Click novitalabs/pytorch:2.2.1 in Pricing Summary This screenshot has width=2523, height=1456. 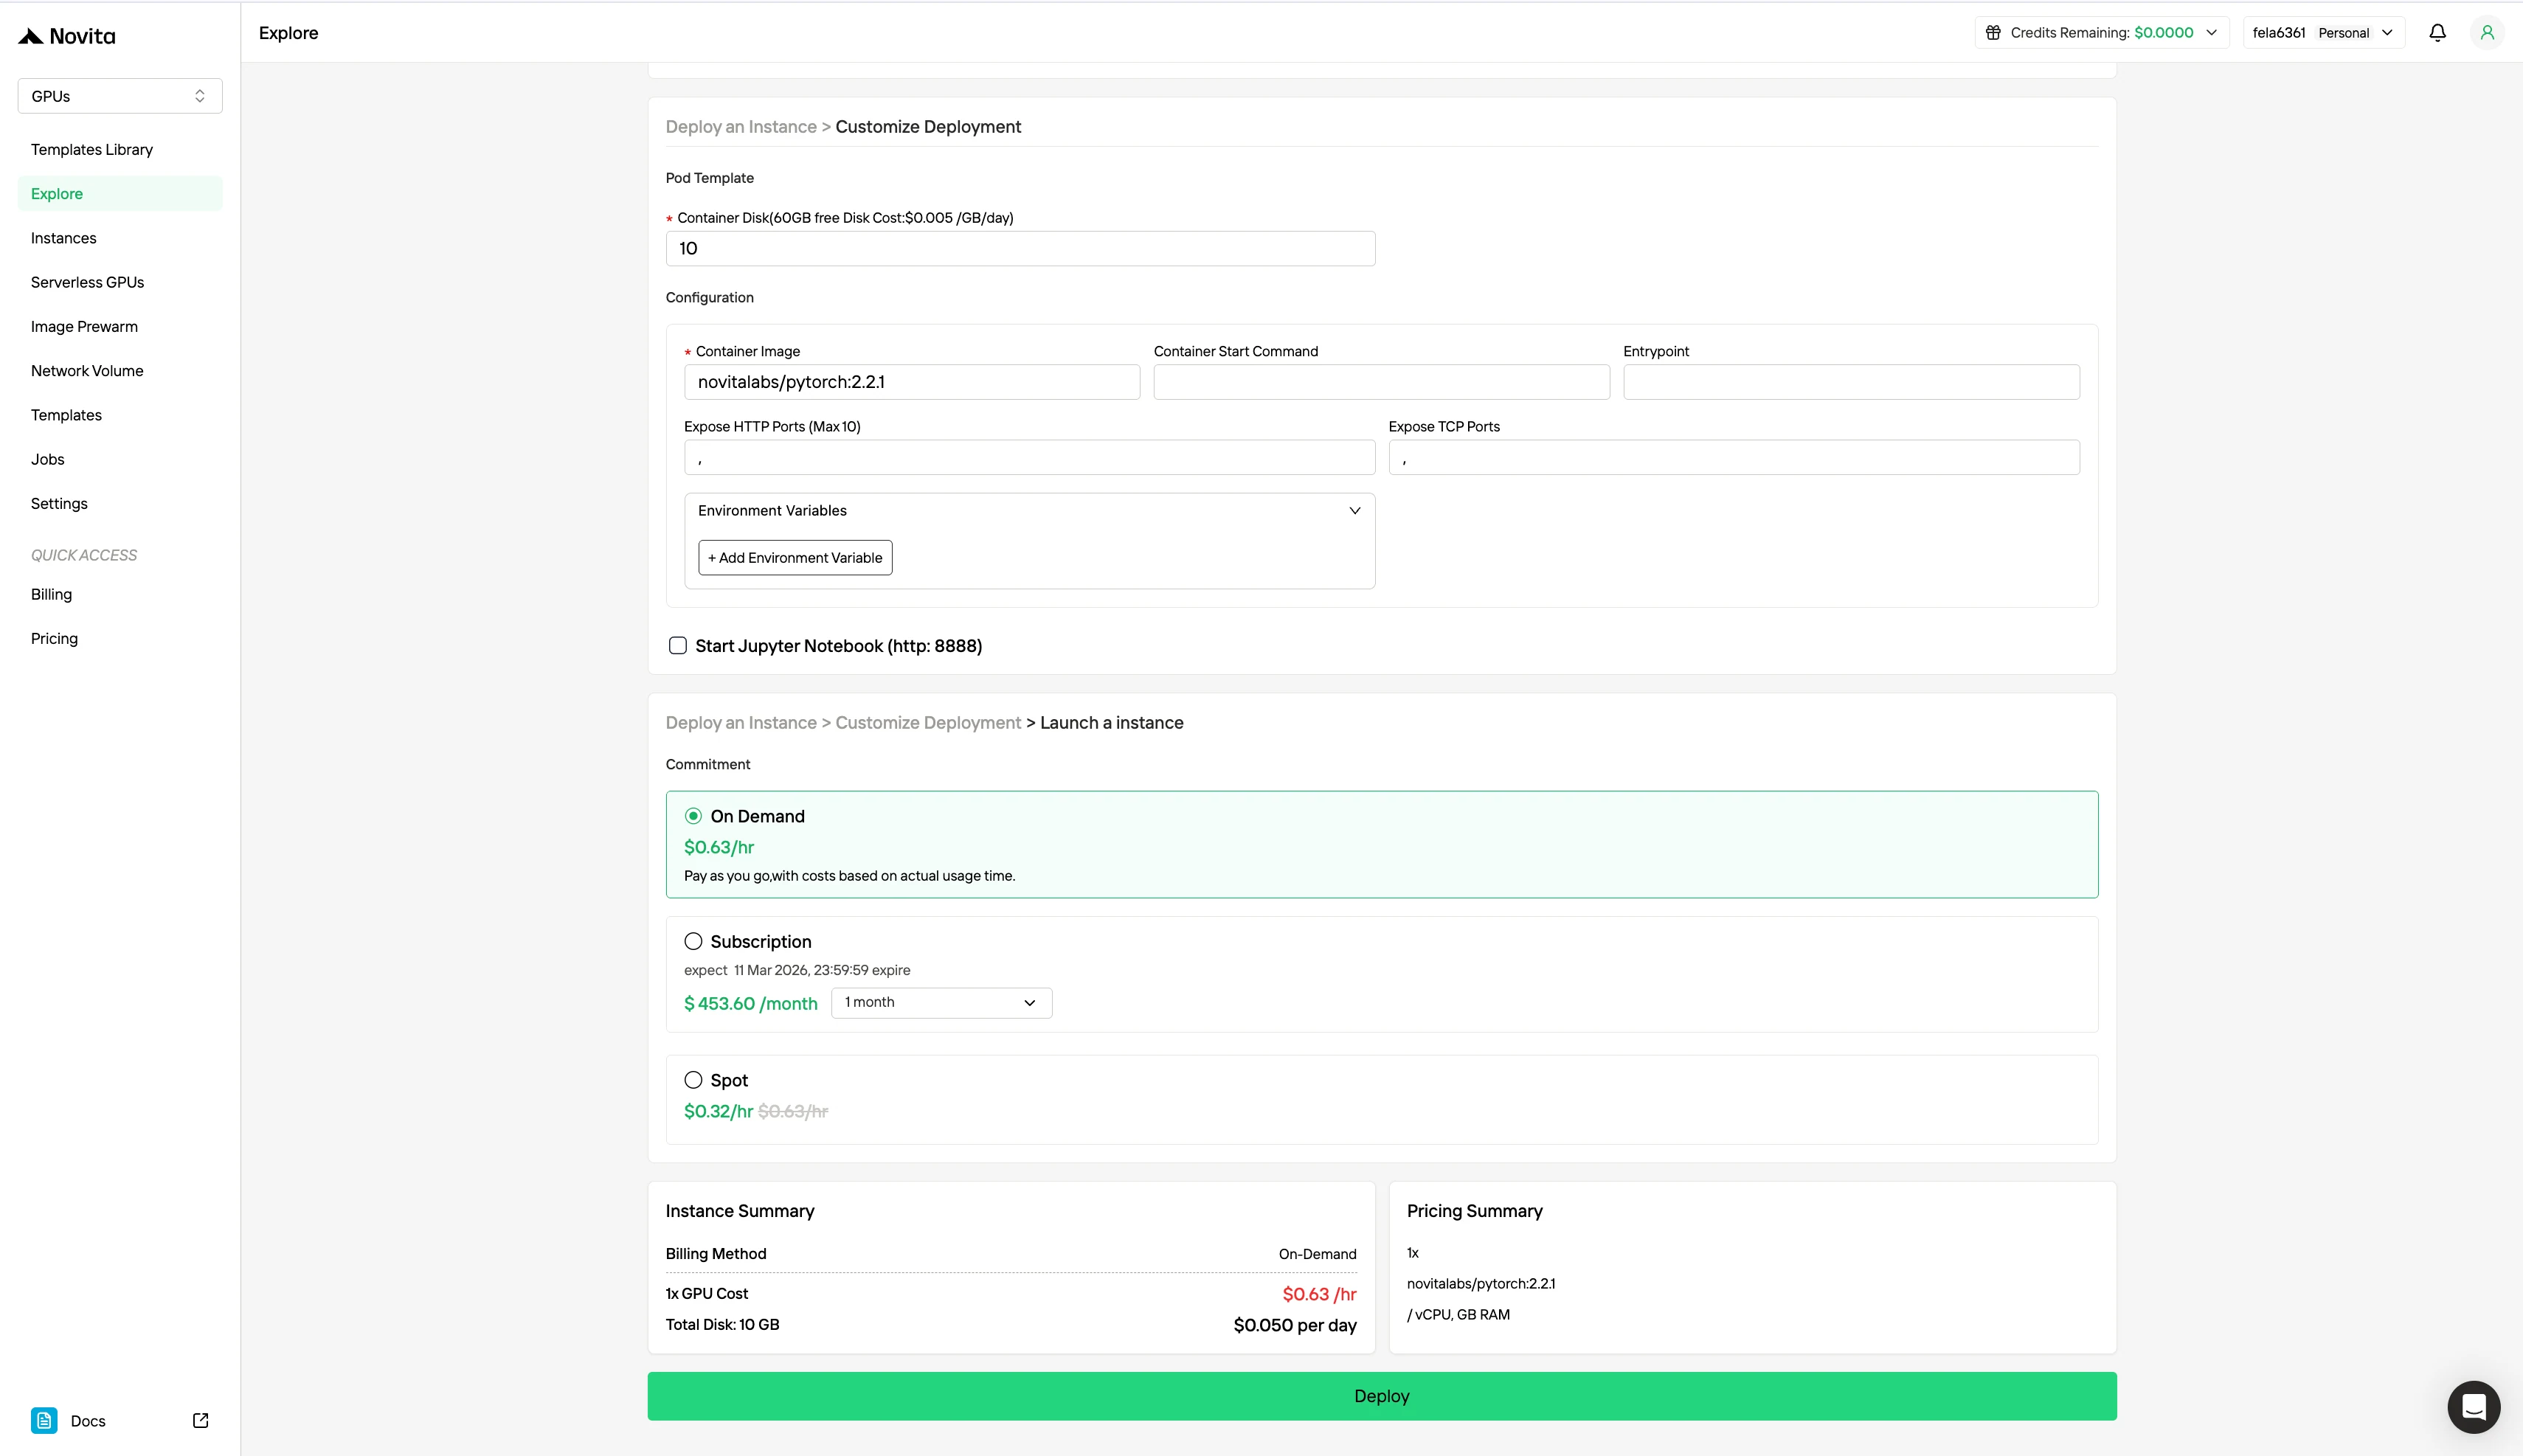pyautogui.click(x=1481, y=1284)
